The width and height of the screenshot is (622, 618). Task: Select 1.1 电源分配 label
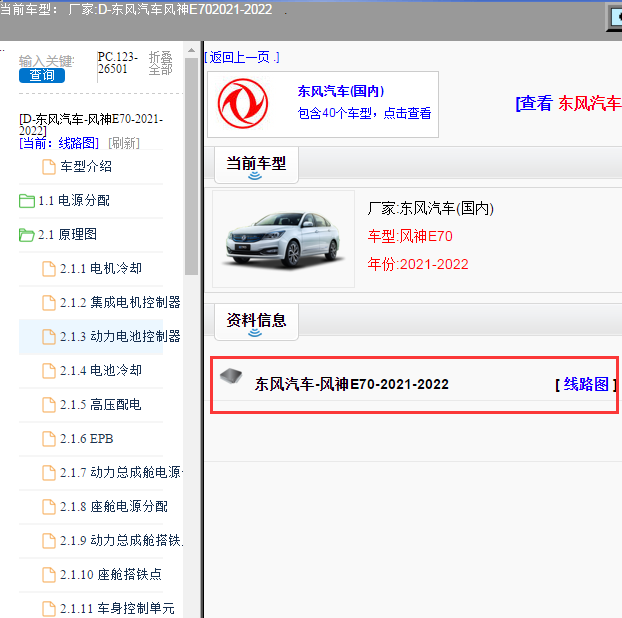point(74,200)
